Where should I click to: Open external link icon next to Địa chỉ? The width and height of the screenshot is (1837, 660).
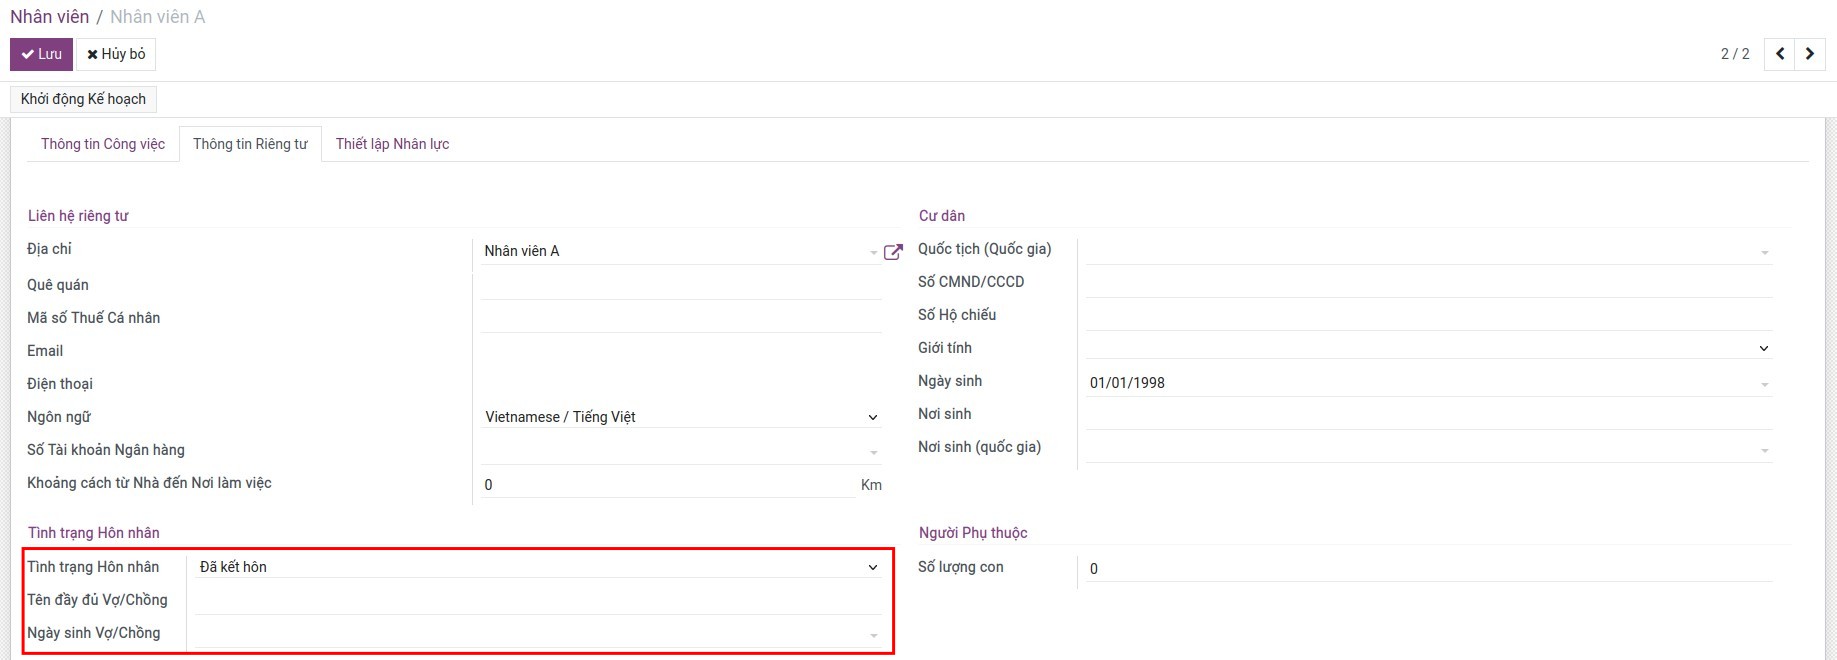coord(893,252)
